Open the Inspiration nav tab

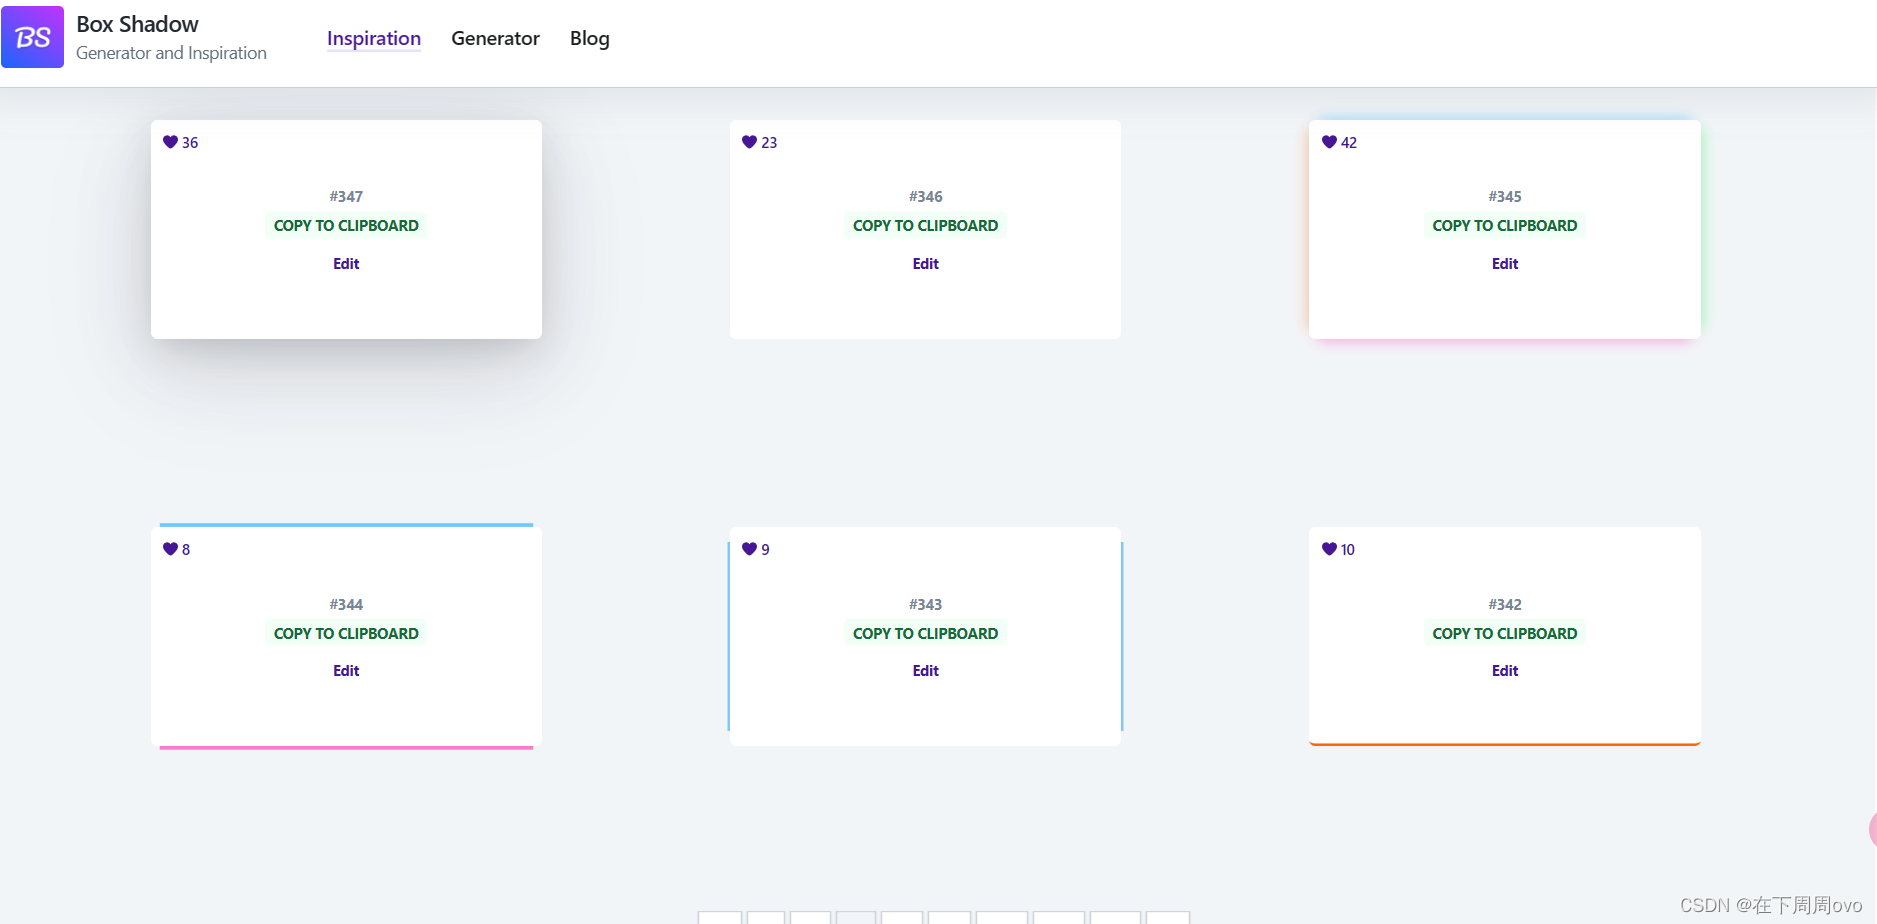click(x=374, y=38)
